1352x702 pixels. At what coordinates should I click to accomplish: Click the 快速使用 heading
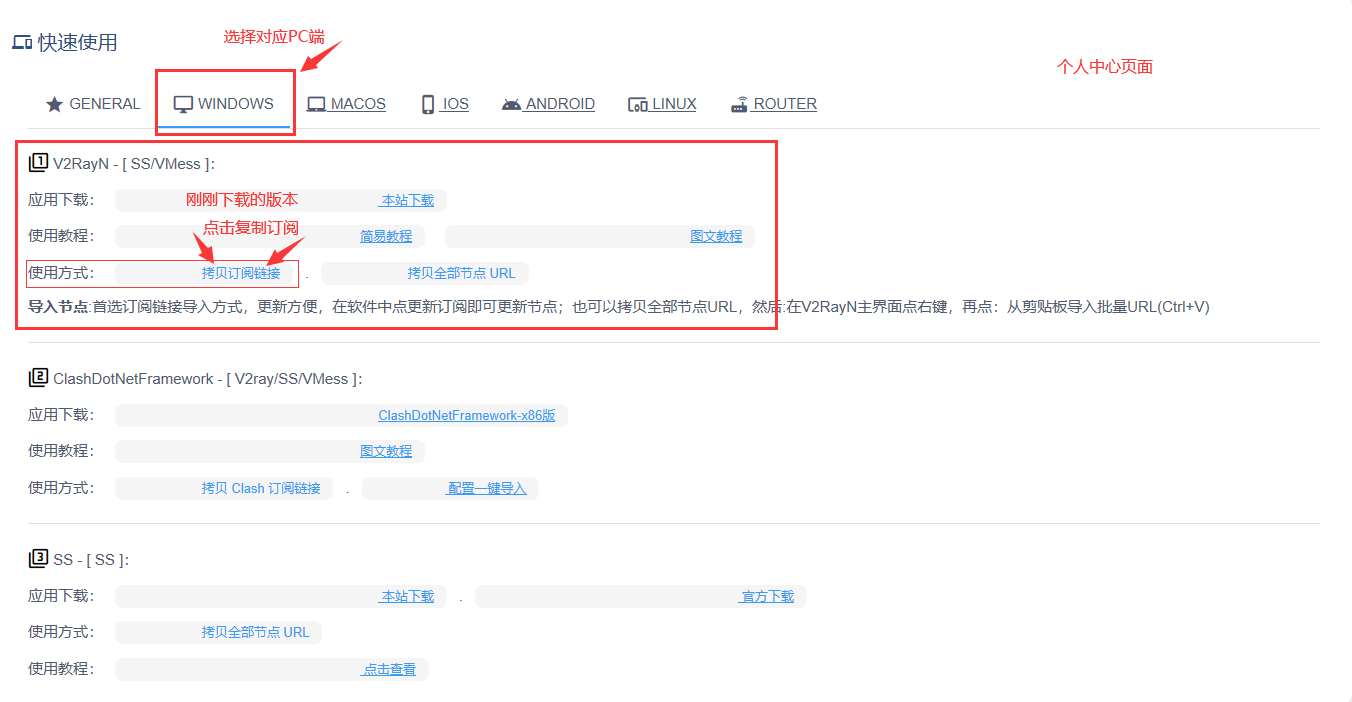coord(77,43)
